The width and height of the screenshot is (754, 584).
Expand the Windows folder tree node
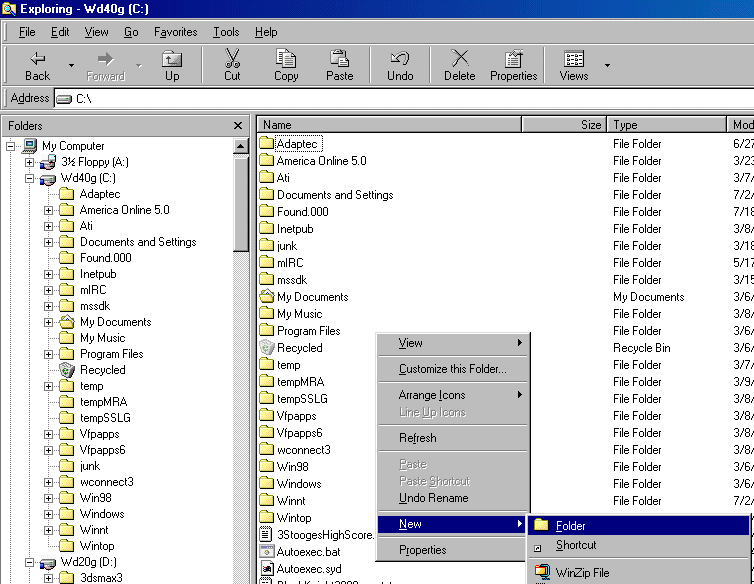tap(48, 514)
